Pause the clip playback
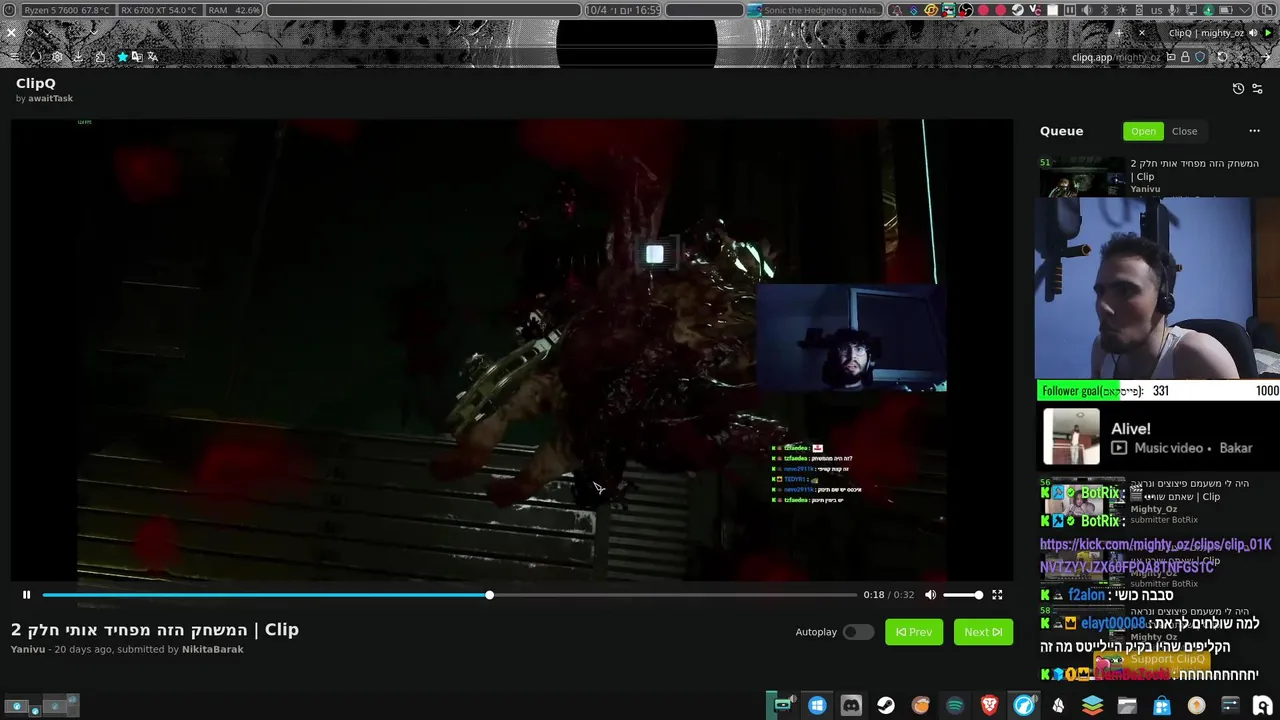Viewport: 1280px width, 720px height. point(26,595)
